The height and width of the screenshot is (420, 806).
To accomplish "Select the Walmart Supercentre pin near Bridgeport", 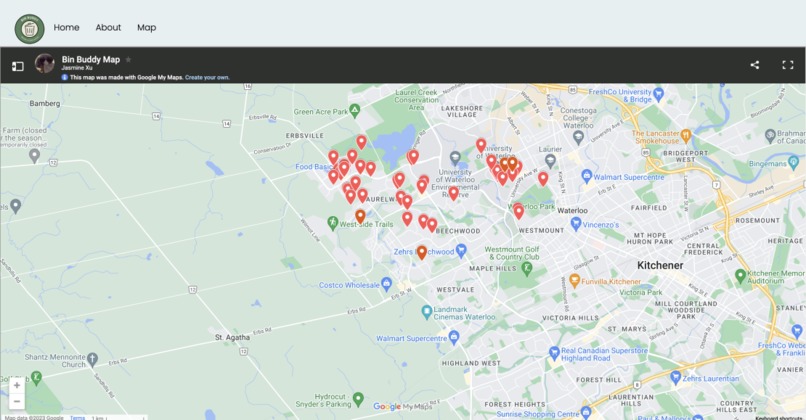I will [x=587, y=176].
